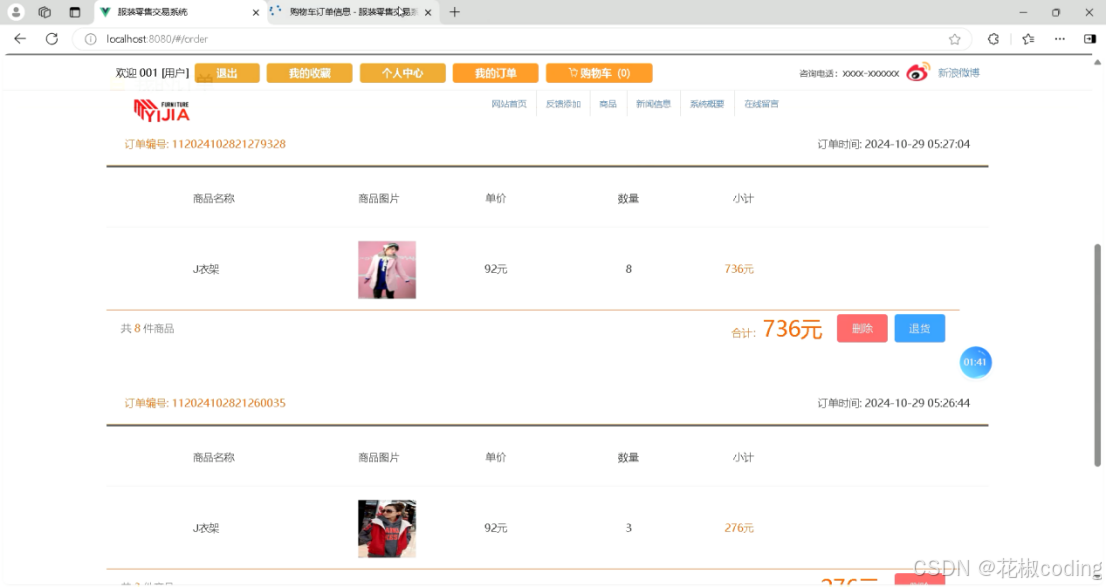
Task: Close the 服装零售交易系统 tab
Action: (x=255, y=13)
